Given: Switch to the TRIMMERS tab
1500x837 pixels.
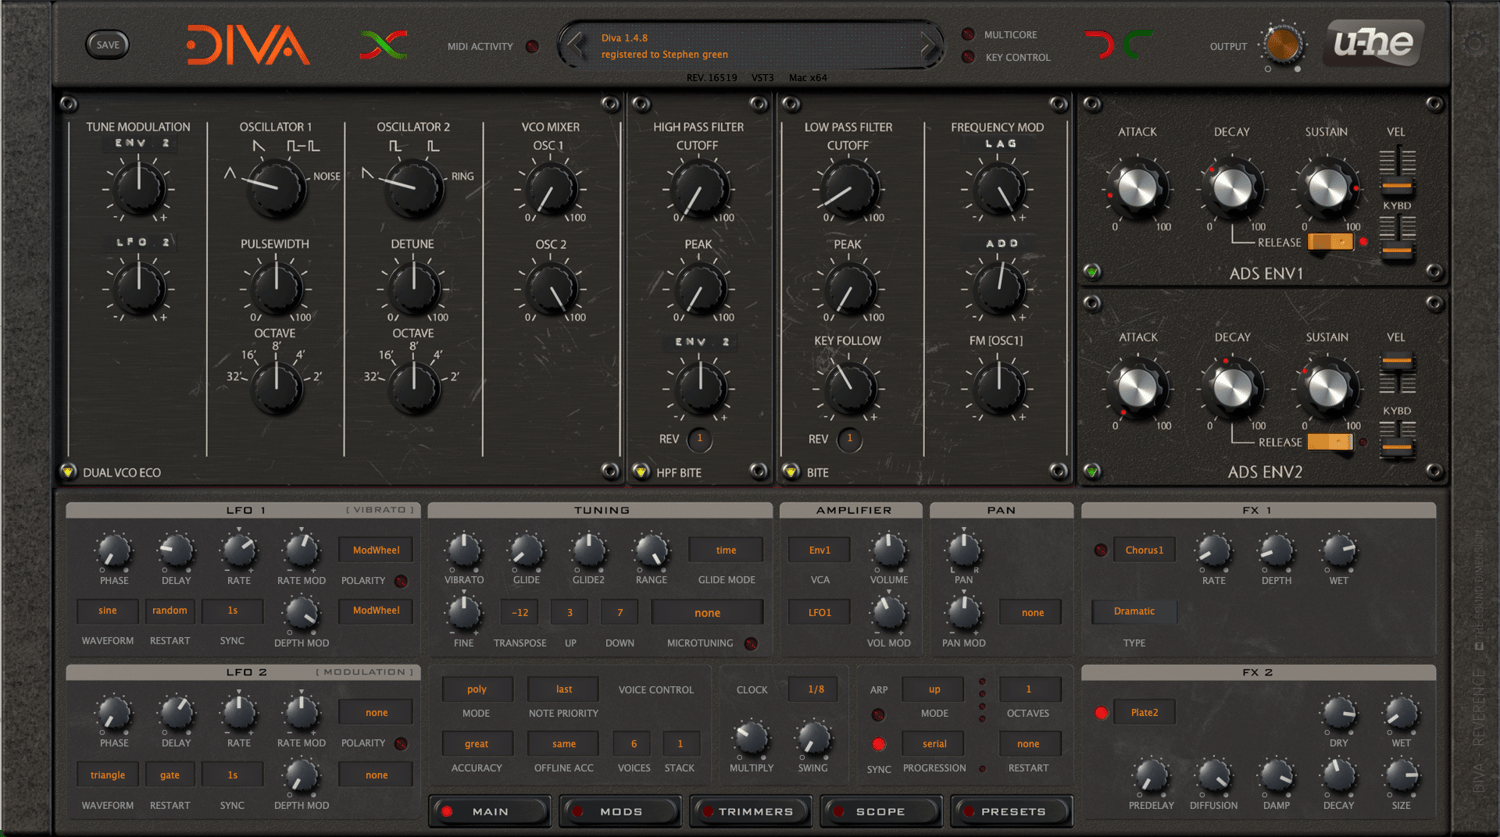Looking at the screenshot, I should pyautogui.click(x=750, y=811).
